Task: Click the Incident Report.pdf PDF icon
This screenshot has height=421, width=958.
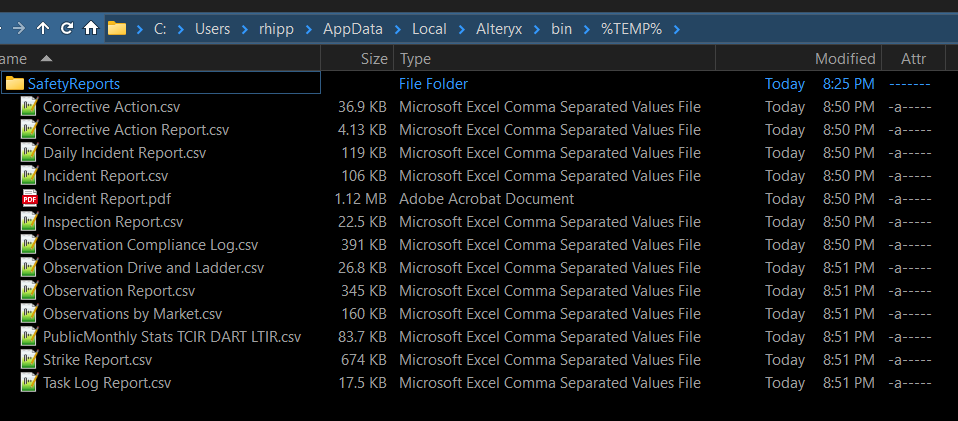Action: [29, 199]
